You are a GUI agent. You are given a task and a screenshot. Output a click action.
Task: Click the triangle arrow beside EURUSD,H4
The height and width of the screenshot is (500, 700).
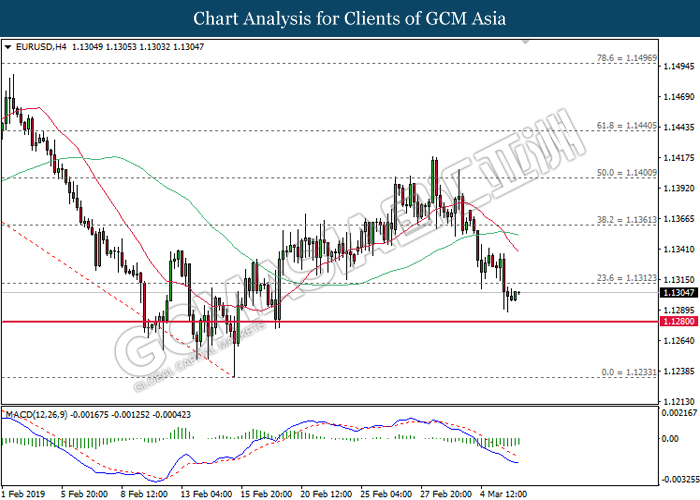[x=8, y=46]
